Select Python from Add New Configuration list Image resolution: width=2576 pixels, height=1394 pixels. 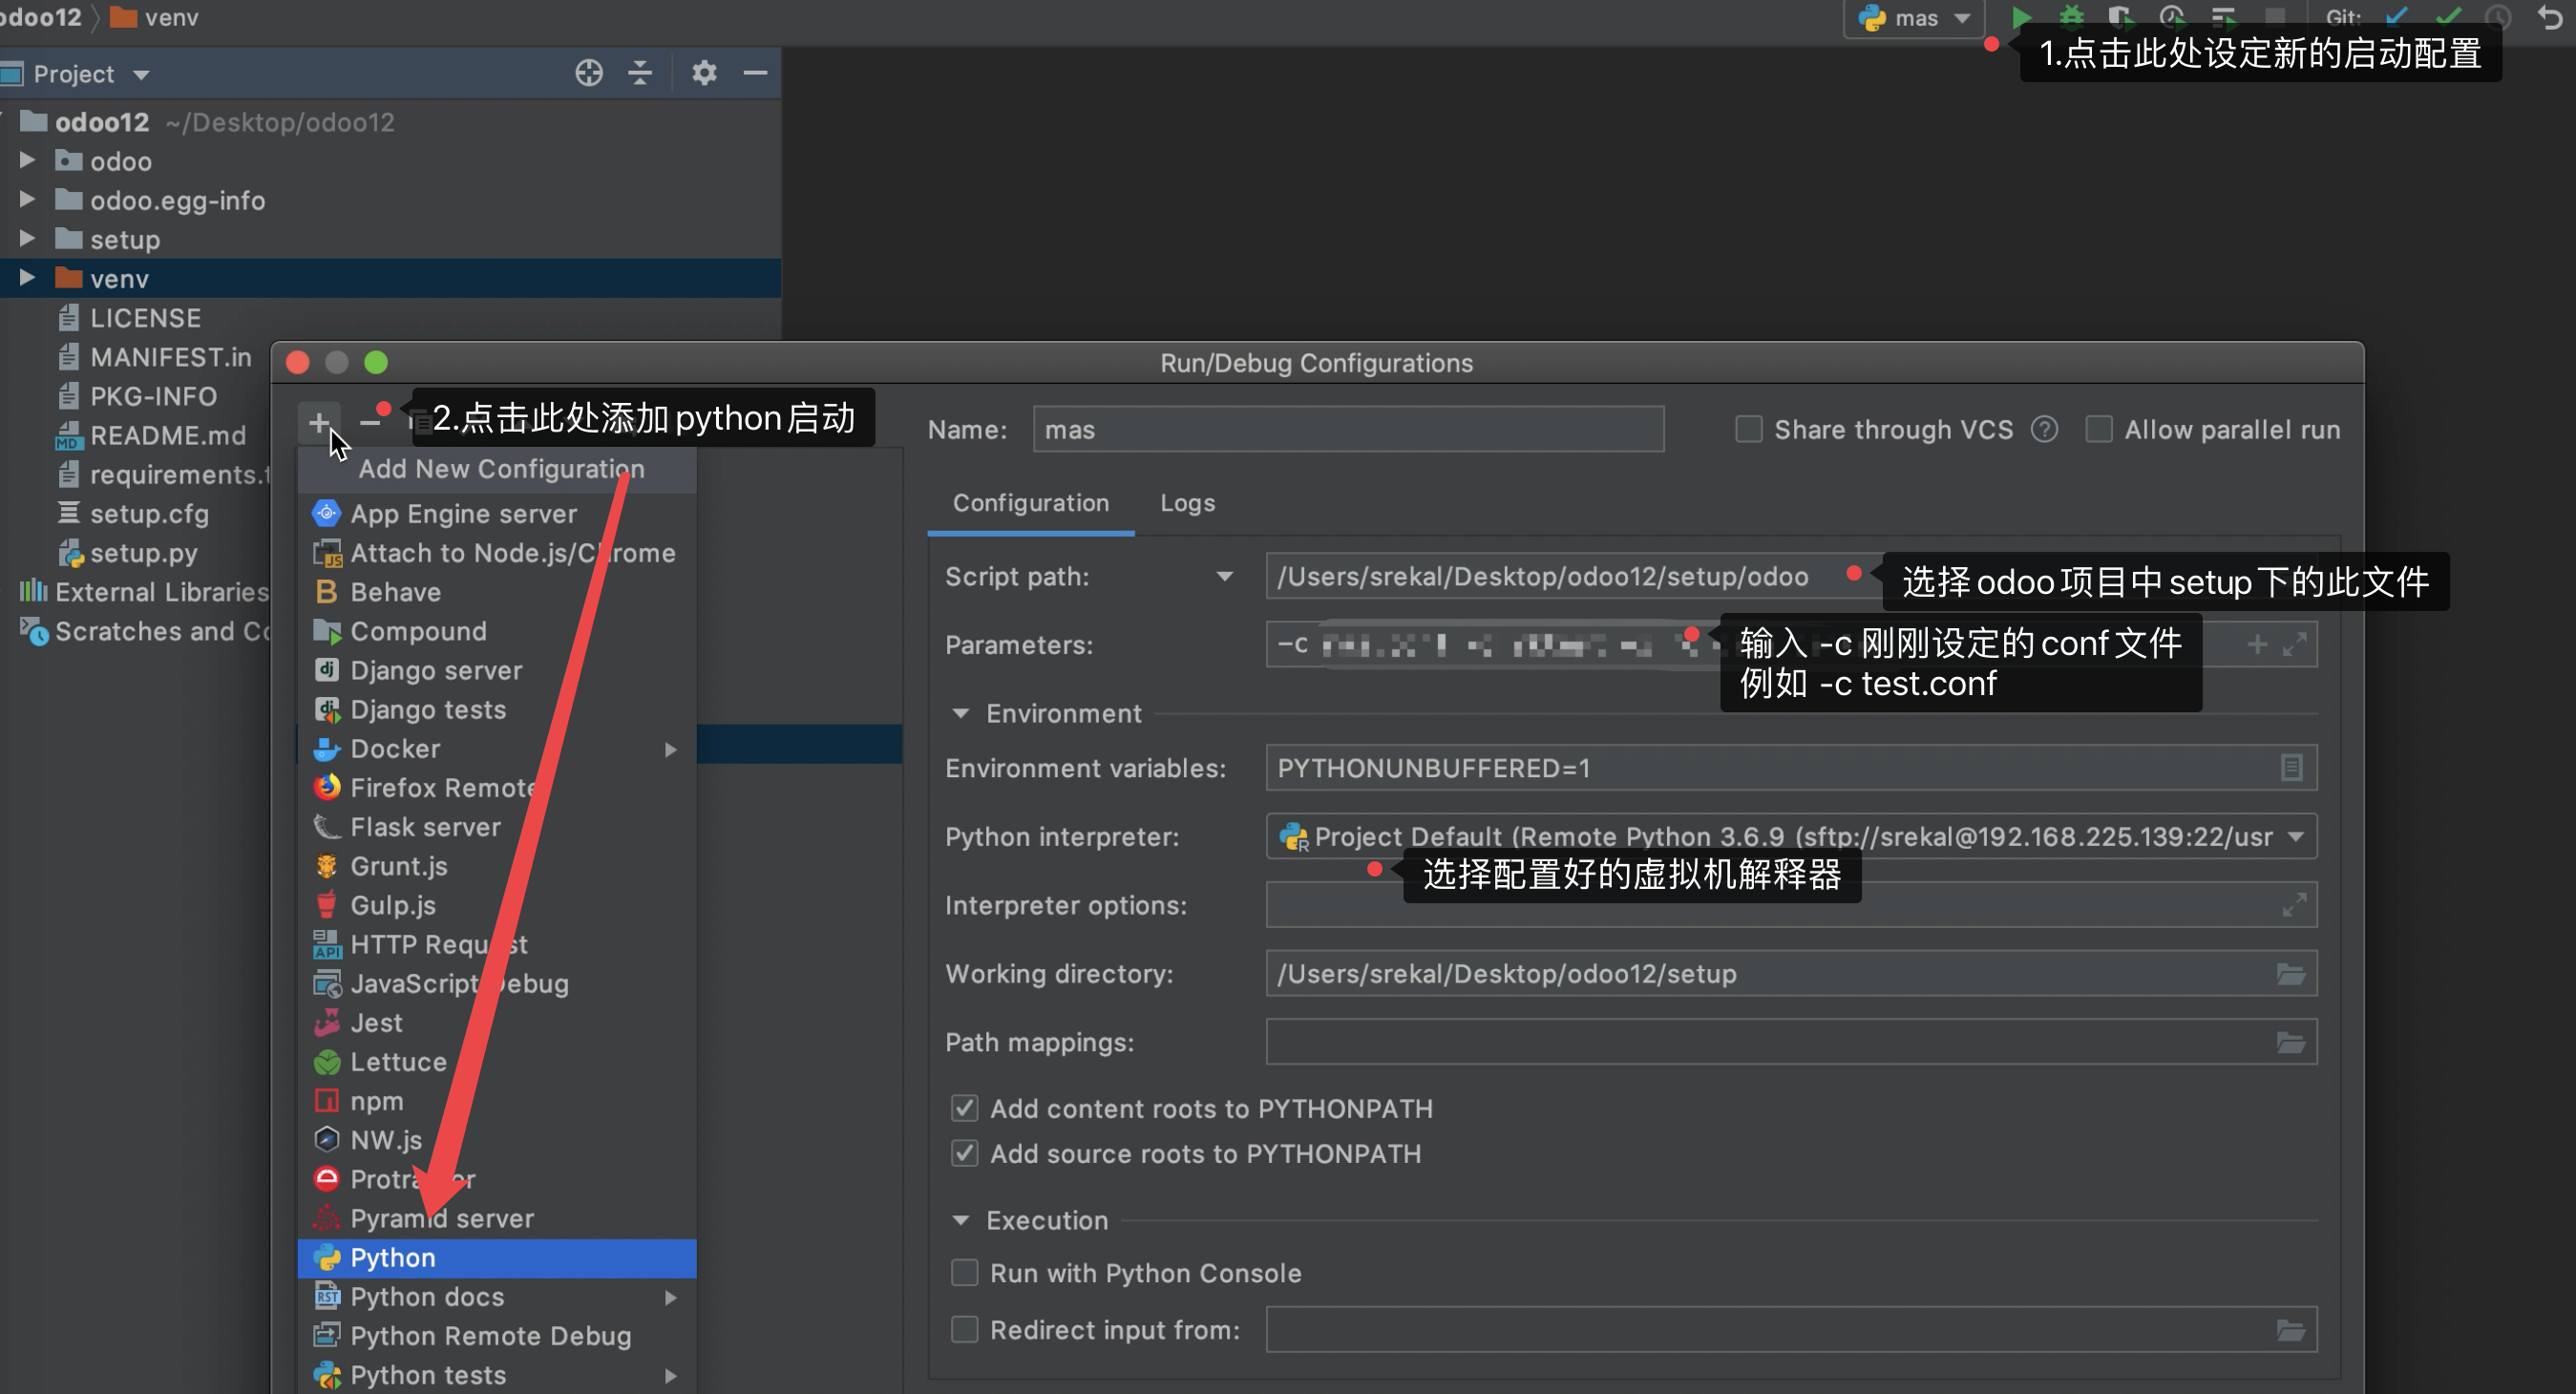[393, 1258]
